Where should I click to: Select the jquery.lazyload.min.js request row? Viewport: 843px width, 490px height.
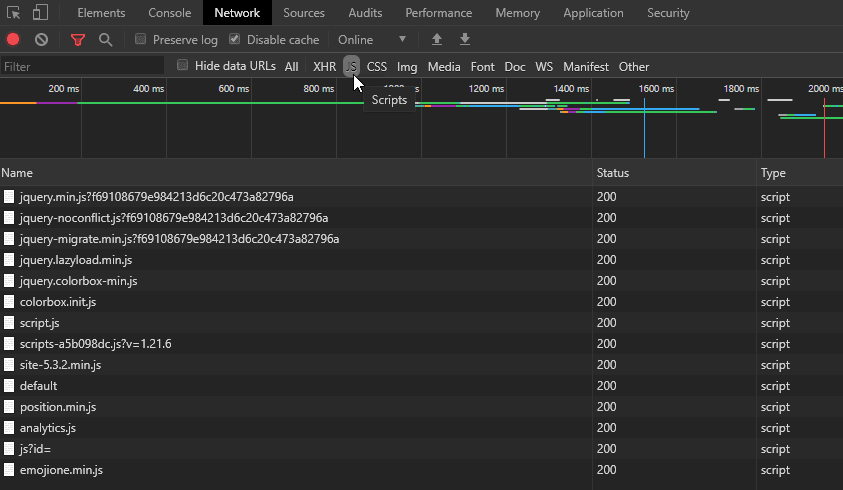[x=76, y=260]
